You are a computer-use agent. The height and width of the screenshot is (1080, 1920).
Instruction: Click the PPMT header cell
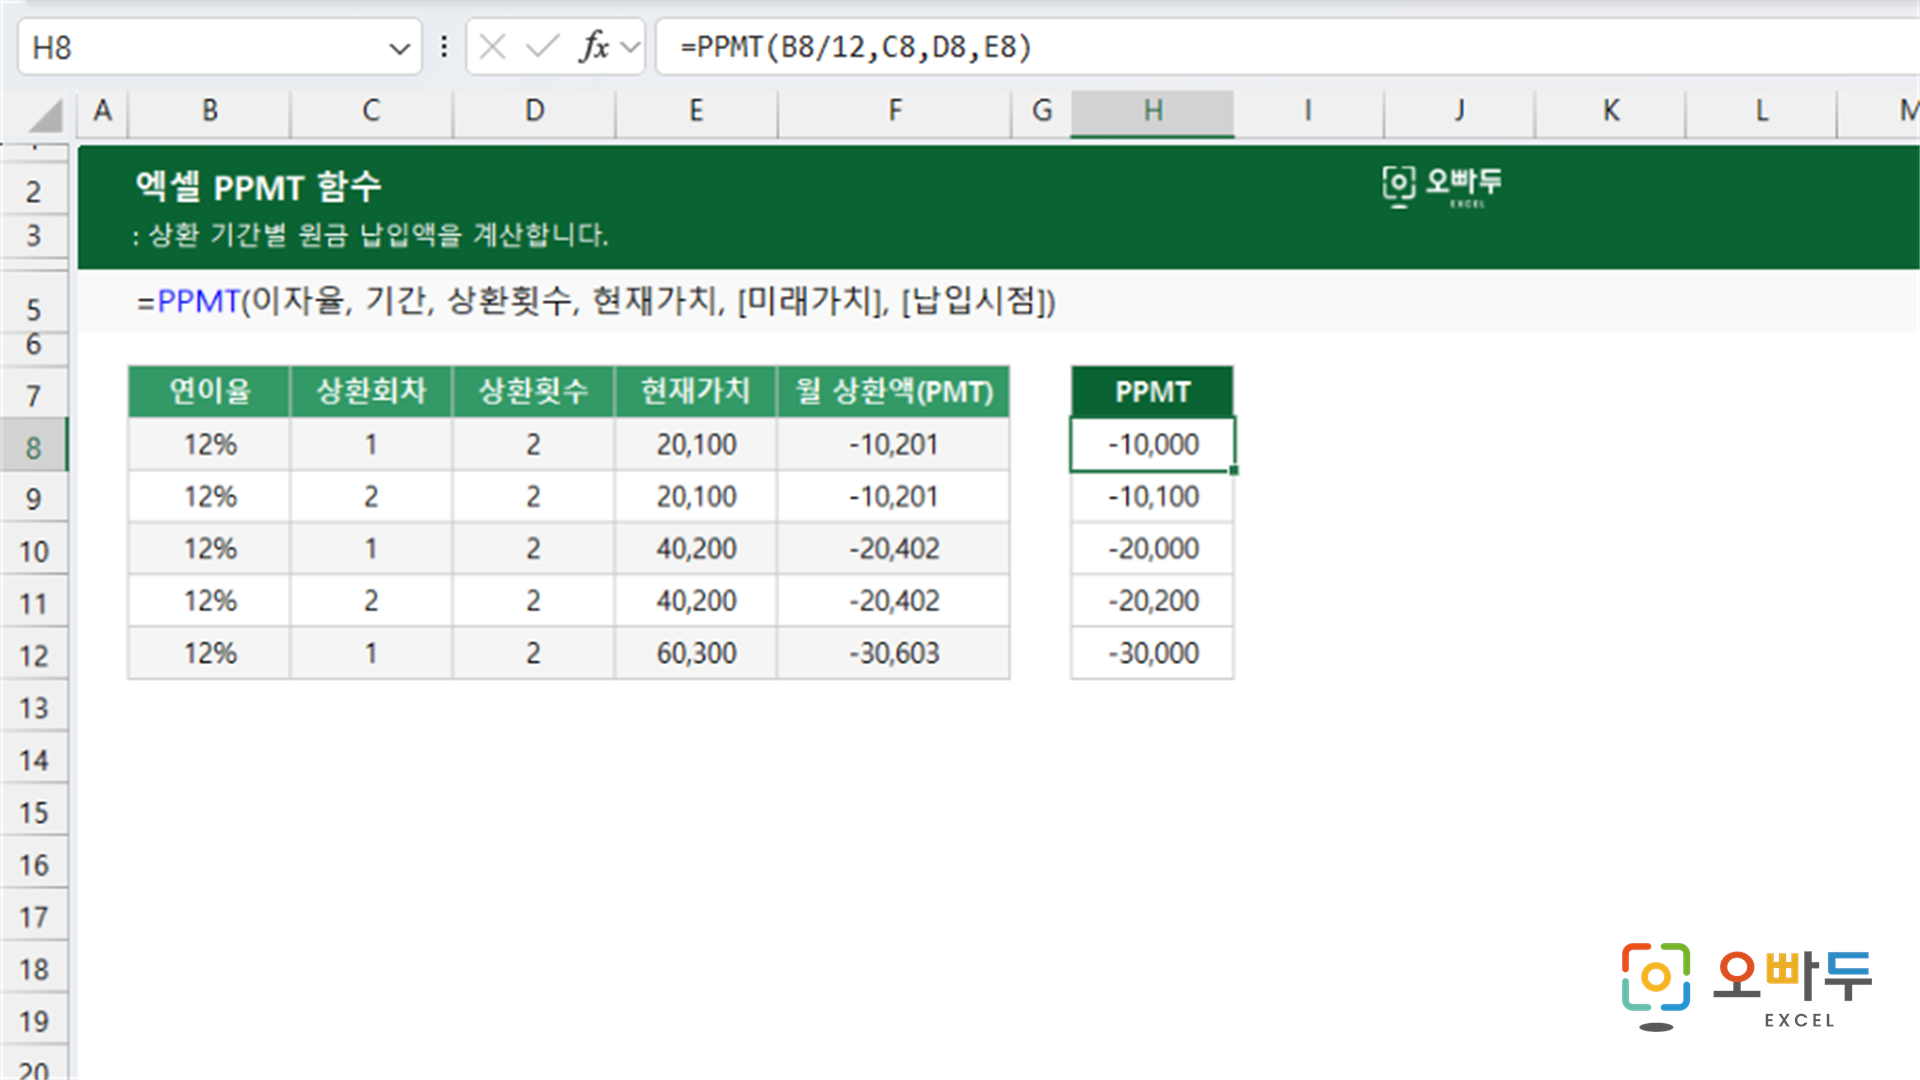(1152, 391)
